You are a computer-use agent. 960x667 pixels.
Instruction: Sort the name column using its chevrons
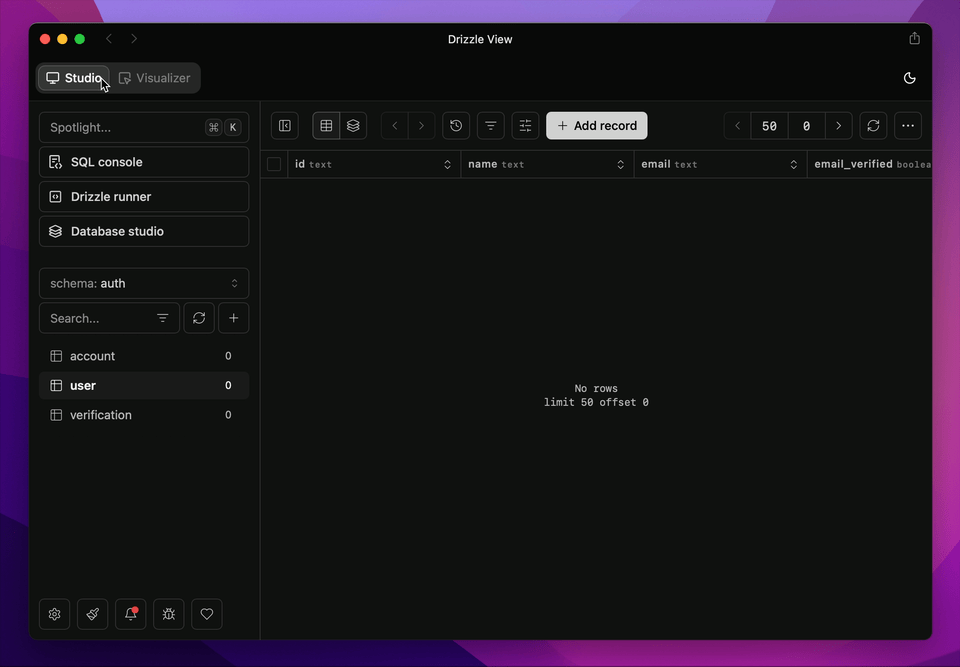click(x=620, y=163)
